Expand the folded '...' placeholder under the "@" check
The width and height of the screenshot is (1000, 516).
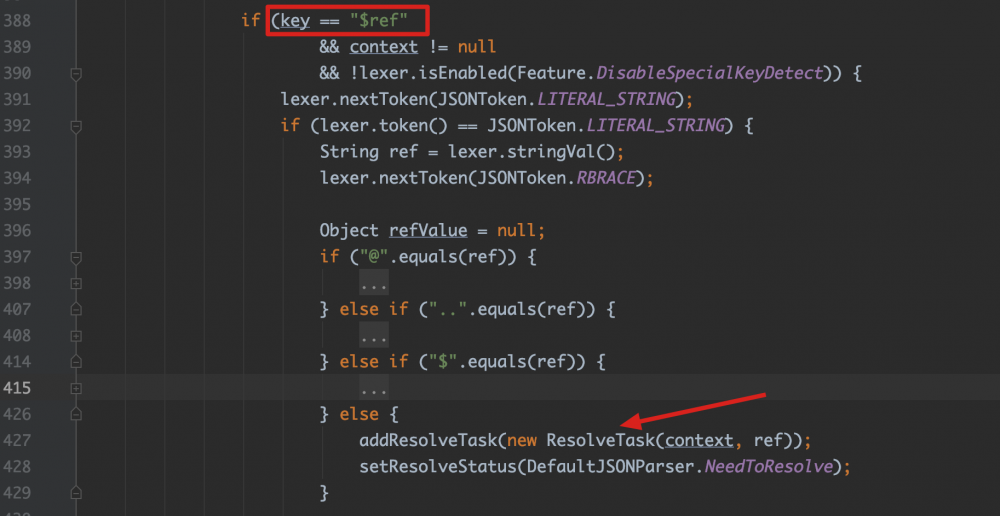(x=374, y=283)
